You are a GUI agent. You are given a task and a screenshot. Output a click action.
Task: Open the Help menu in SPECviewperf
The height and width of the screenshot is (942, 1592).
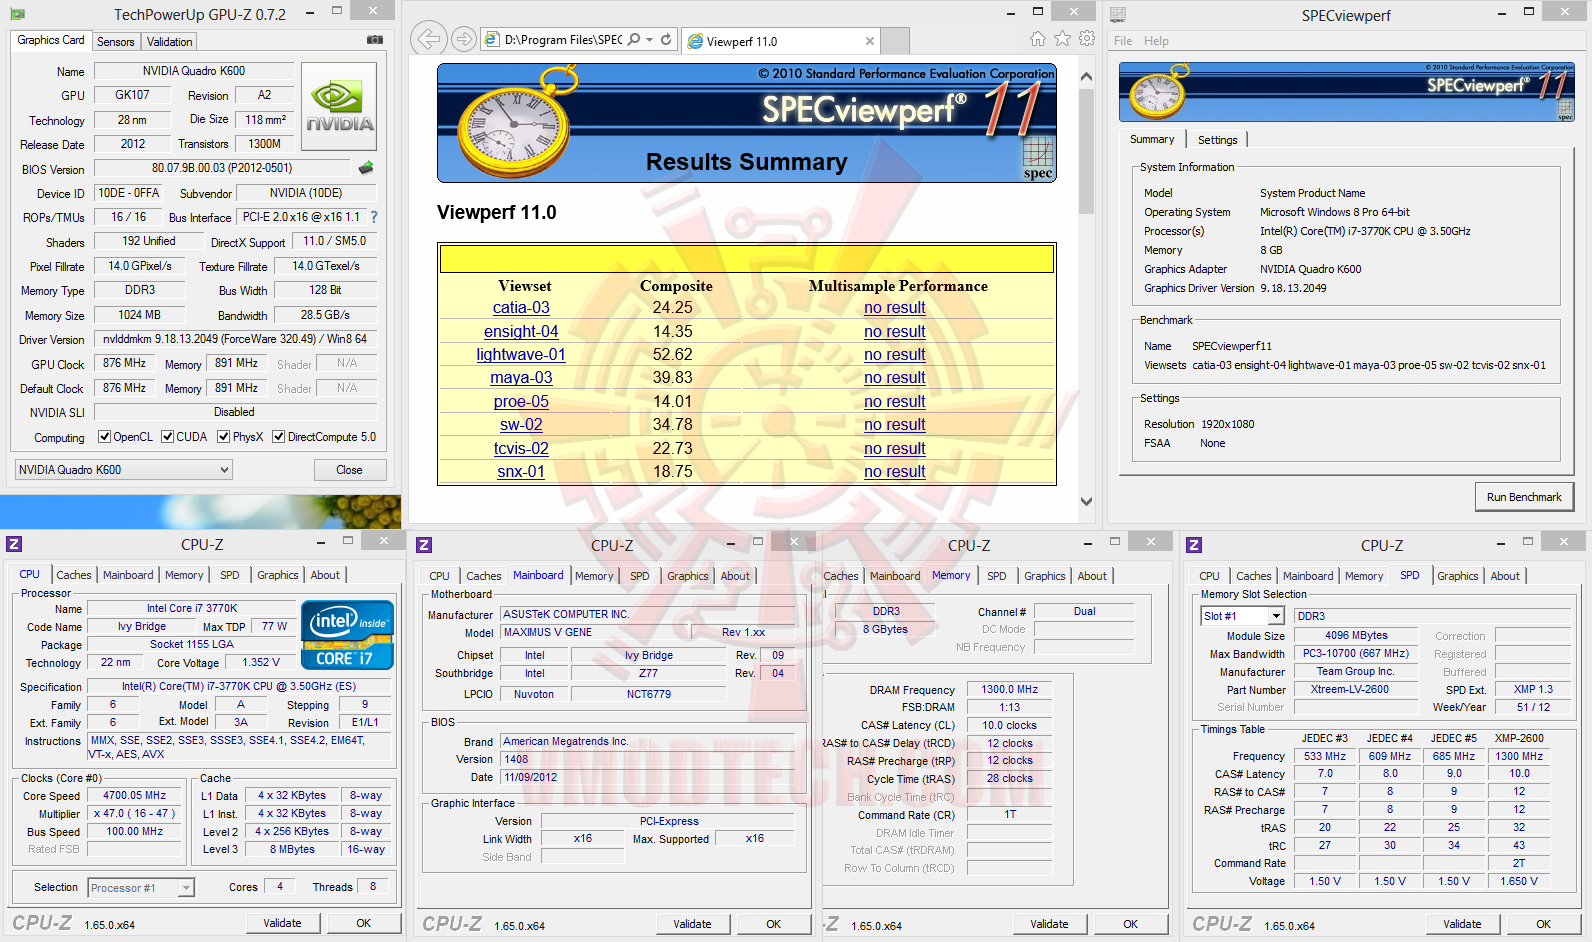[1156, 41]
